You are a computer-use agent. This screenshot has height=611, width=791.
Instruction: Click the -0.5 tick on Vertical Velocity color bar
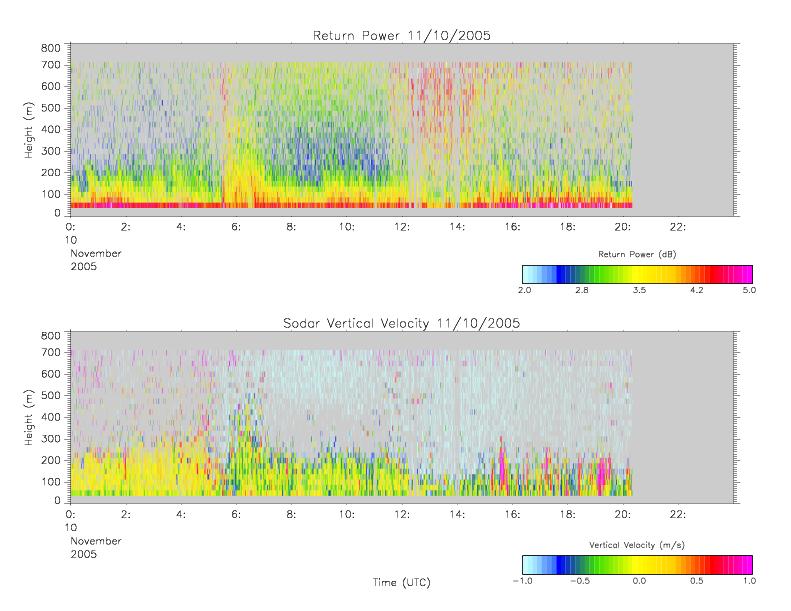[x=580, y=581]
